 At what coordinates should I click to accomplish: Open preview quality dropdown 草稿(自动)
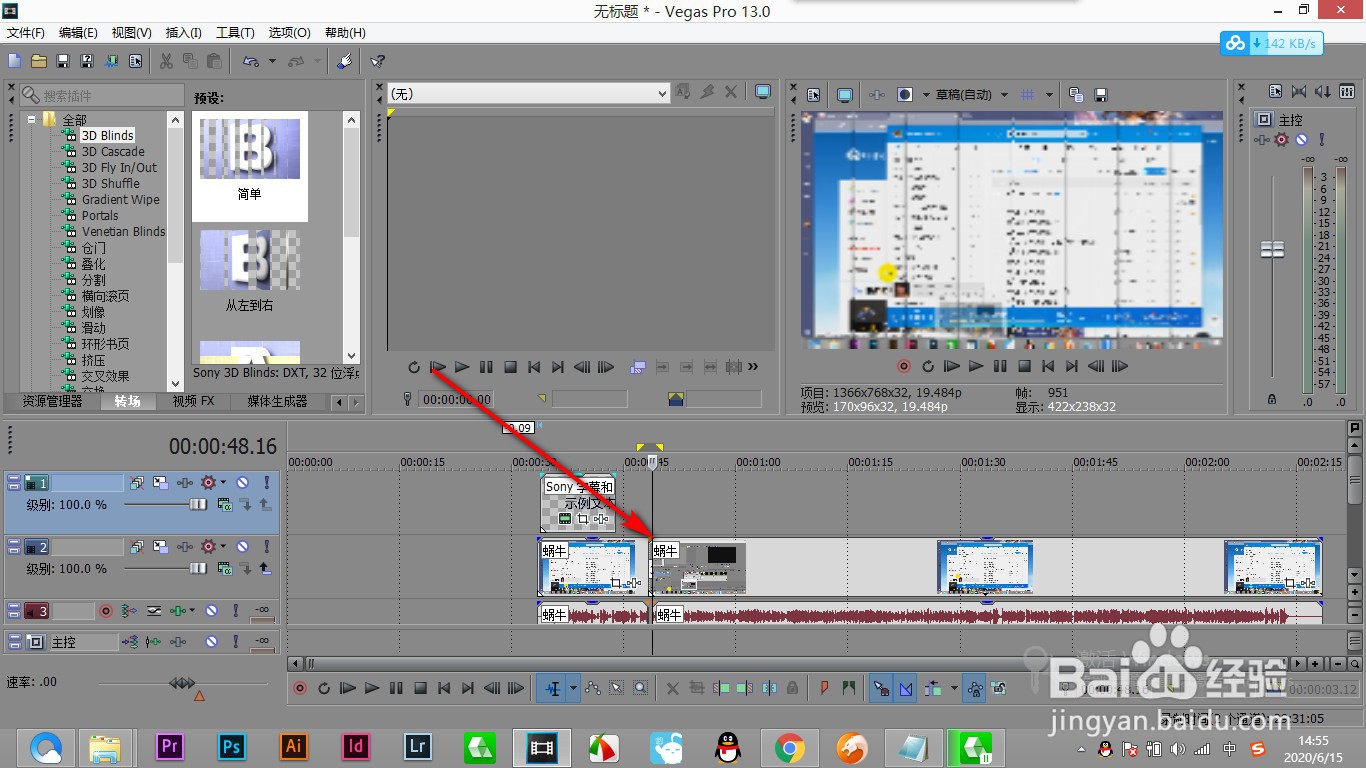[971, 95]
